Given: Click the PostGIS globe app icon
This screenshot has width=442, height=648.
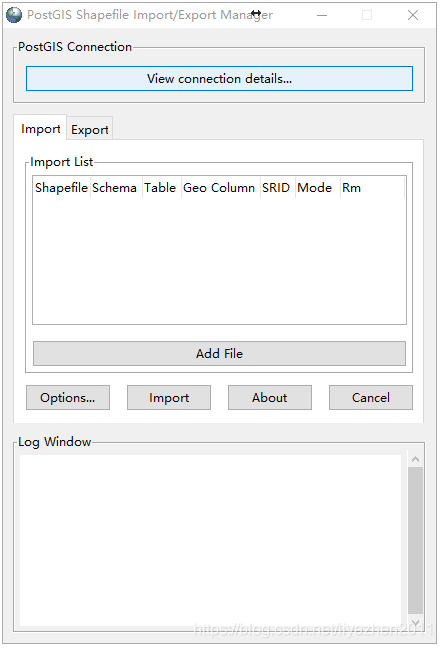Looking at the screenshot, I should coord(14,15).
